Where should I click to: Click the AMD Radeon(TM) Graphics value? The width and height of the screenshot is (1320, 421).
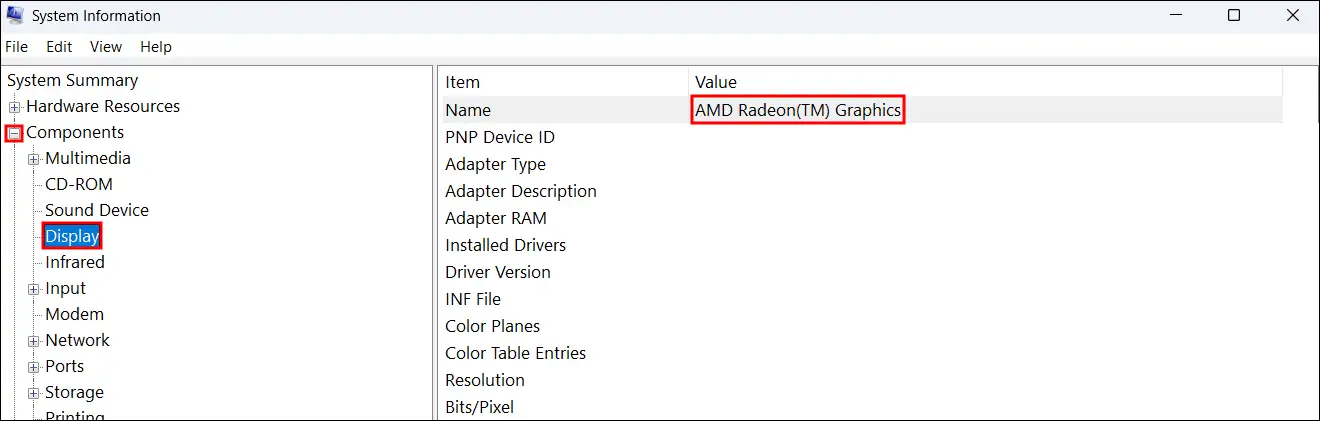coord(798,110)
